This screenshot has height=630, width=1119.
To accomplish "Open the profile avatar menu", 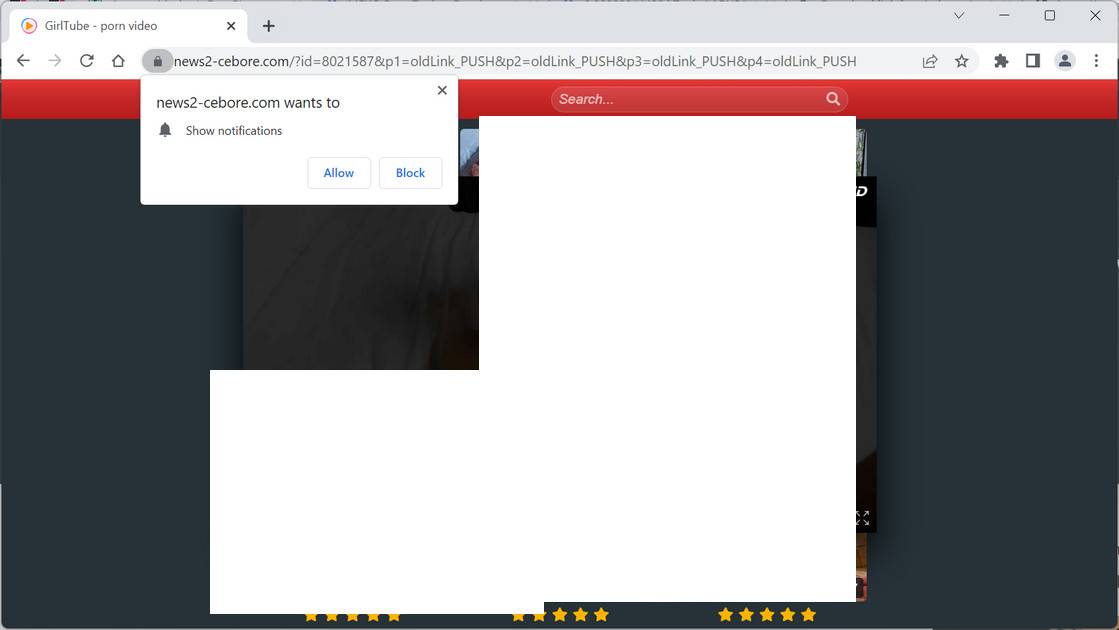I will pyautogui.click(x=1065, y=61).
